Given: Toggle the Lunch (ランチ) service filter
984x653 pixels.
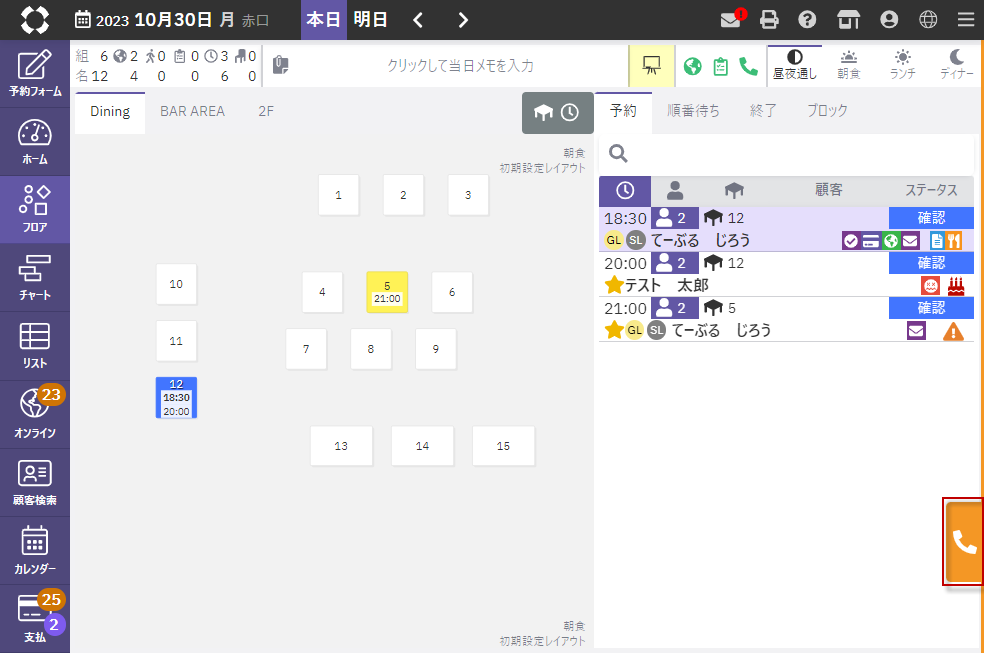Looking at the screenshot, I should pos(903,65).
